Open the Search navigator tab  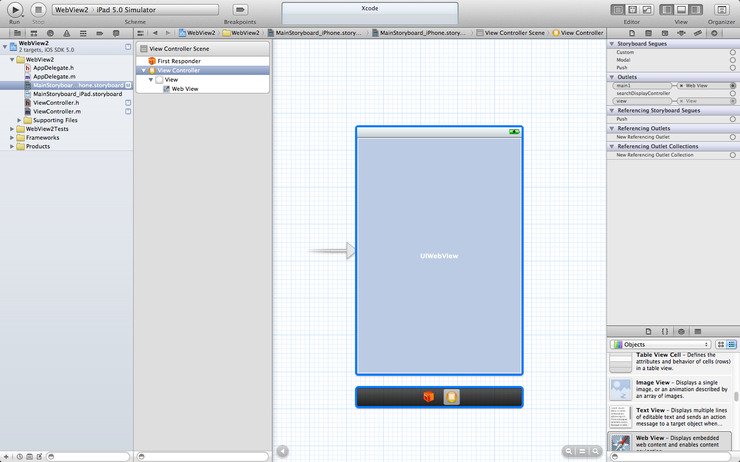tap(50, 33)
